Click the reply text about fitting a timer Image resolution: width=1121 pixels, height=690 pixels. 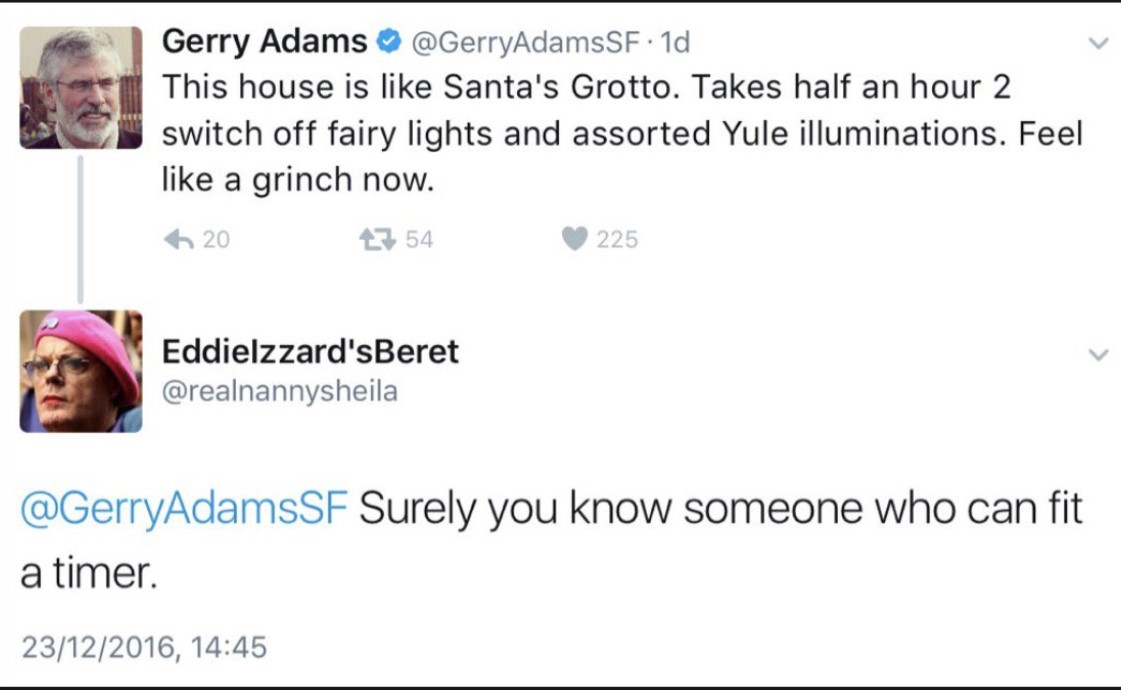tap(720, 510)
